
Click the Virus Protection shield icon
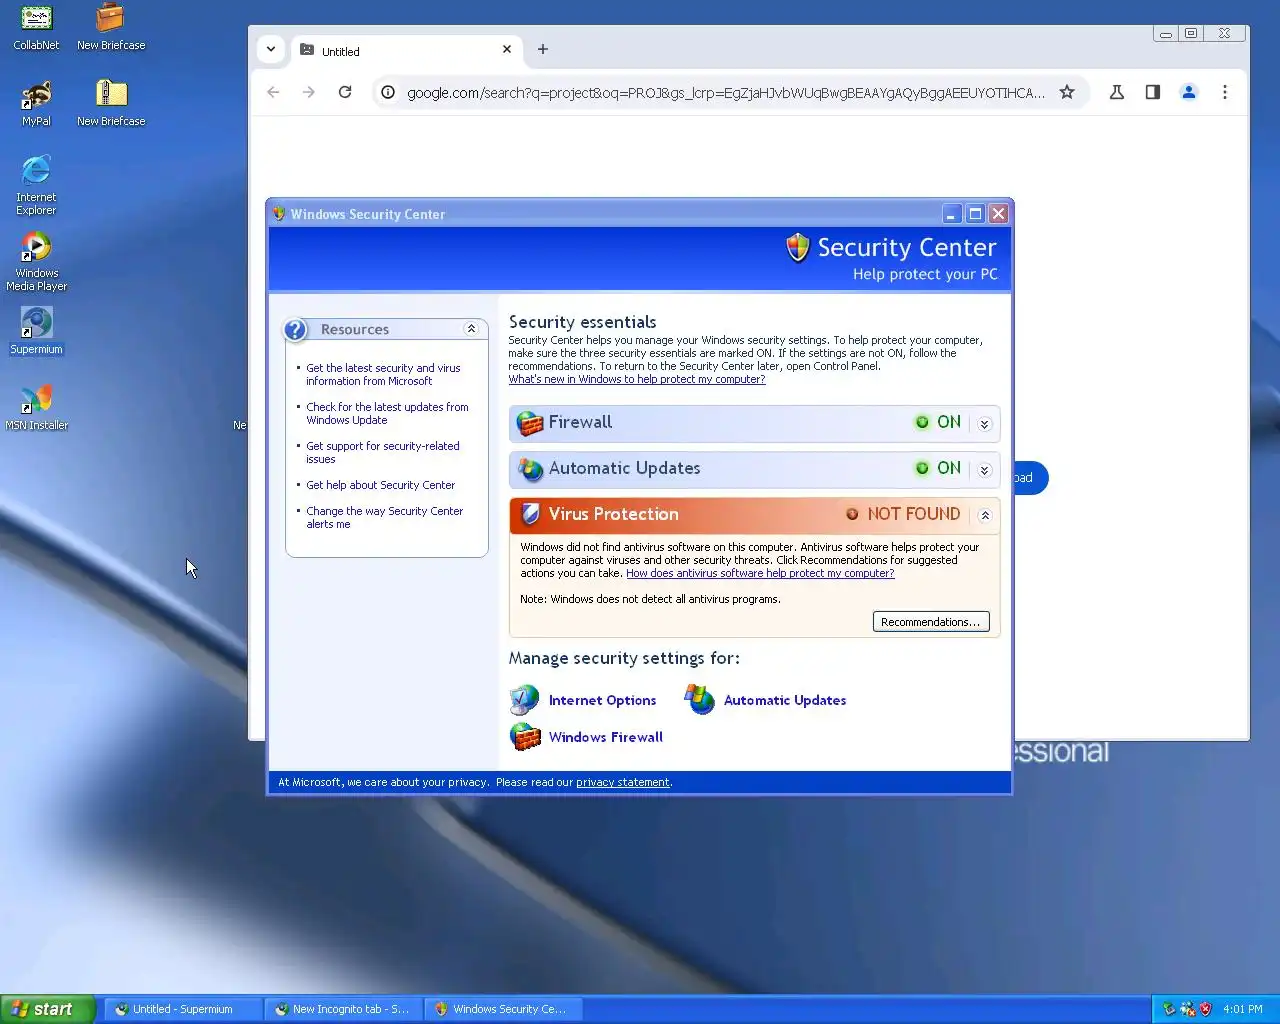tap(530, 514)
